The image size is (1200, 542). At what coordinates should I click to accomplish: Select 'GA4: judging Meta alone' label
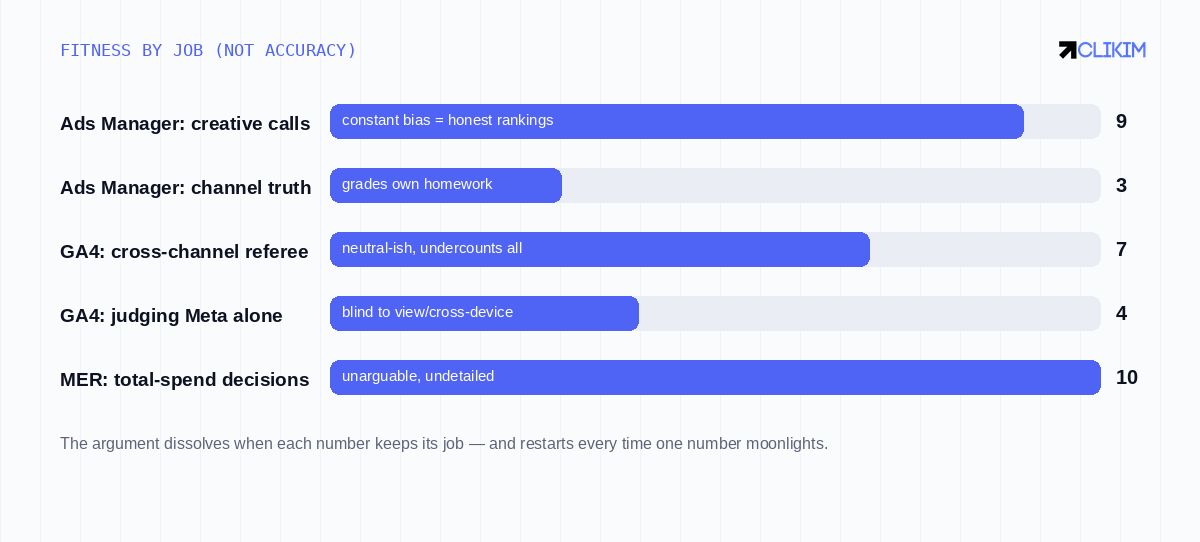171,316
